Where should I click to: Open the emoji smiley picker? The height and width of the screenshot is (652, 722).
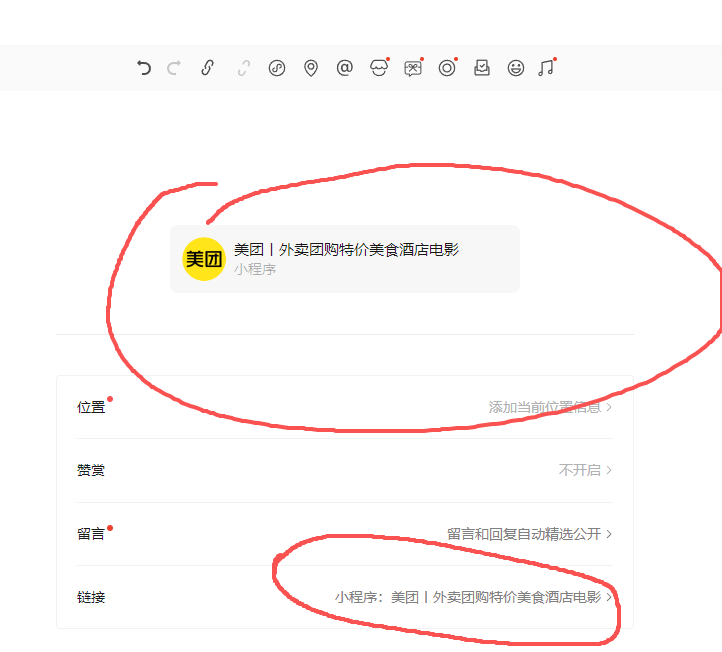(x=516, y=68)
